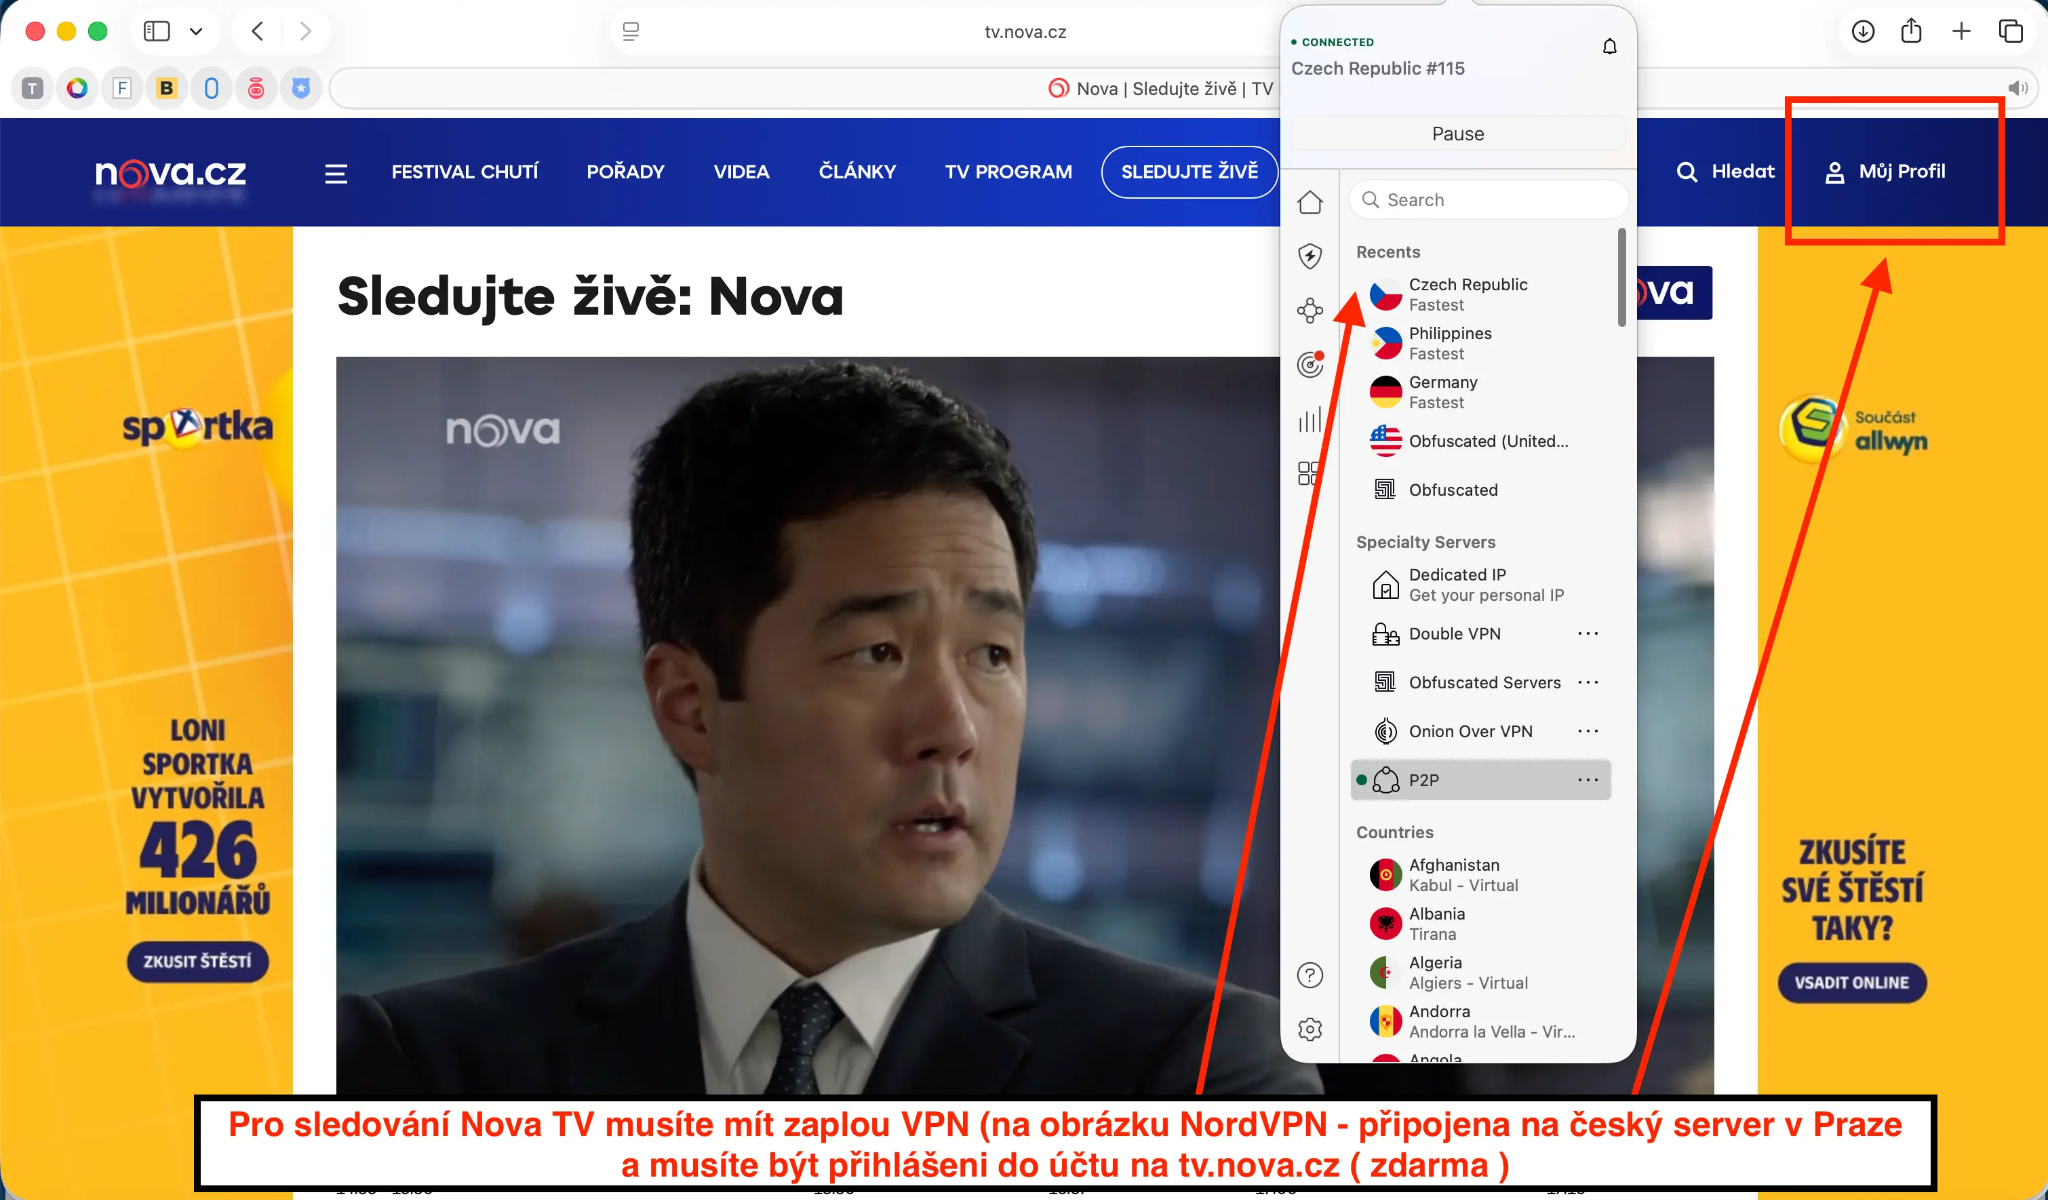Open NordVPN notifications bell
2048x1200 pixels.
1609,46
